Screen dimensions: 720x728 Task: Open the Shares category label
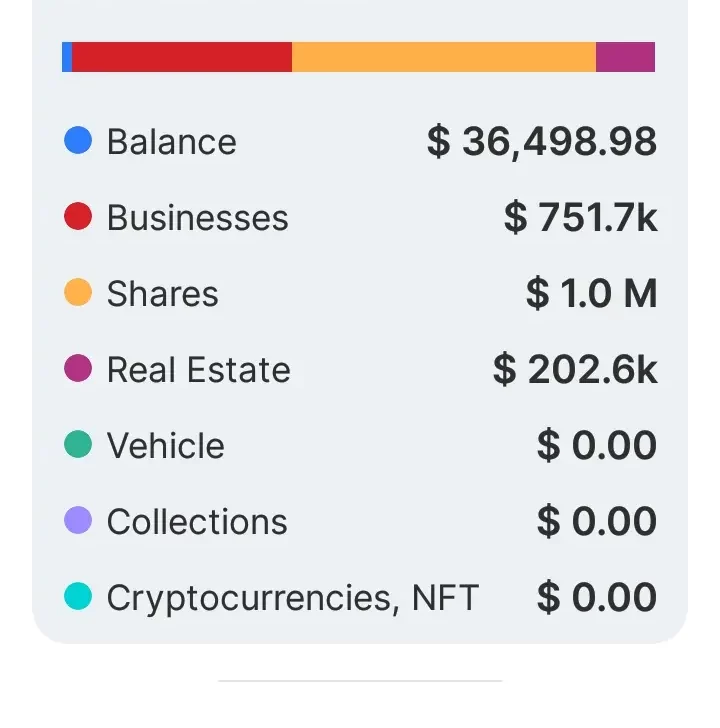click(162, 294)
